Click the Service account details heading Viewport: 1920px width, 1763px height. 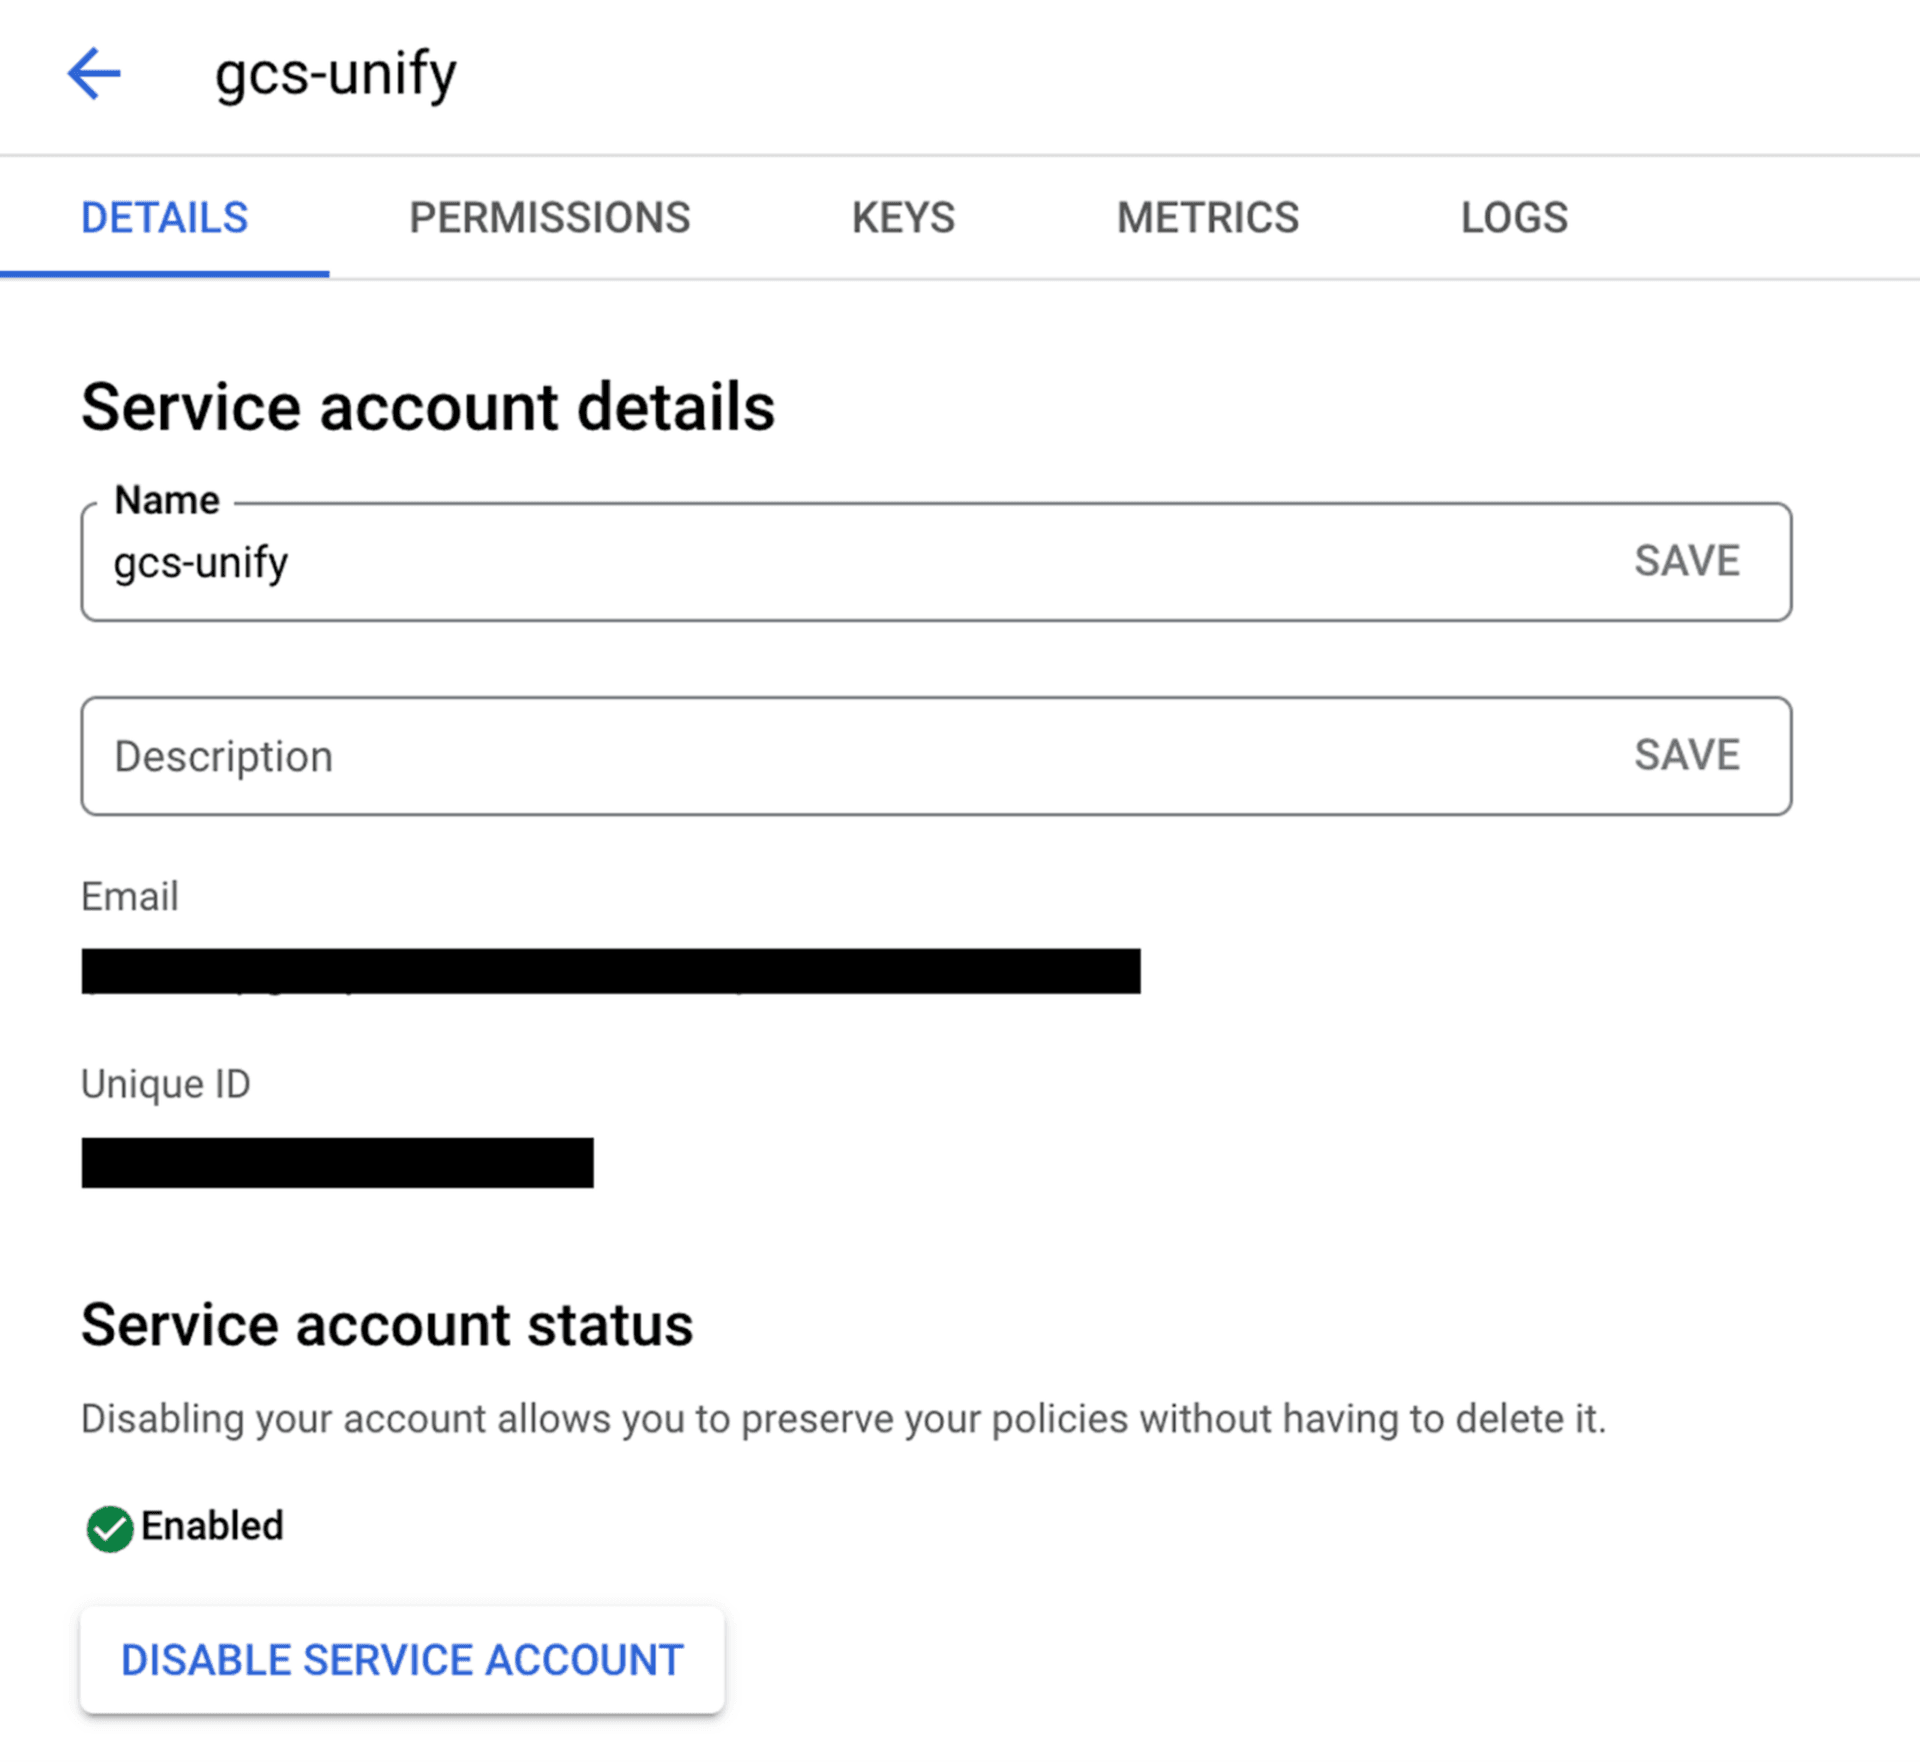428,408
